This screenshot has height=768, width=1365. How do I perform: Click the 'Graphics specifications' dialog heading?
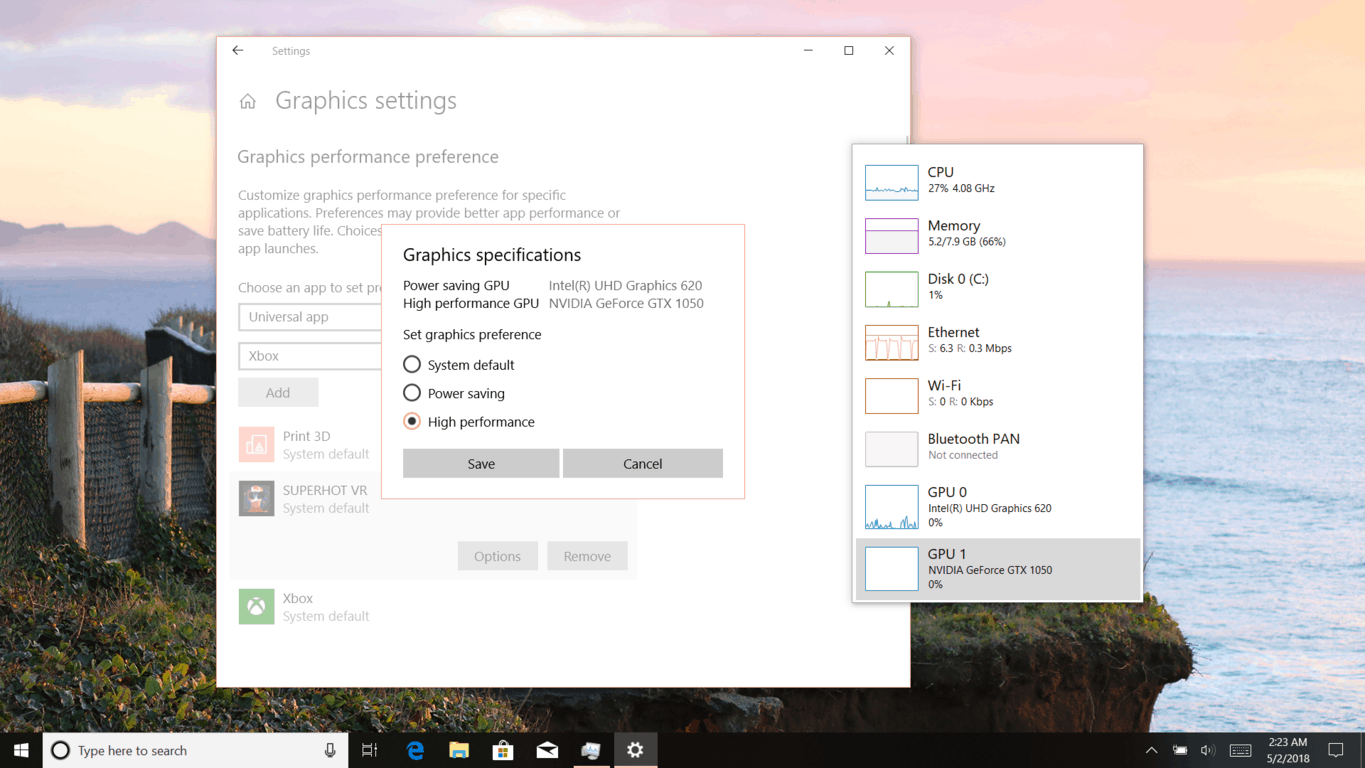[492, 255]
